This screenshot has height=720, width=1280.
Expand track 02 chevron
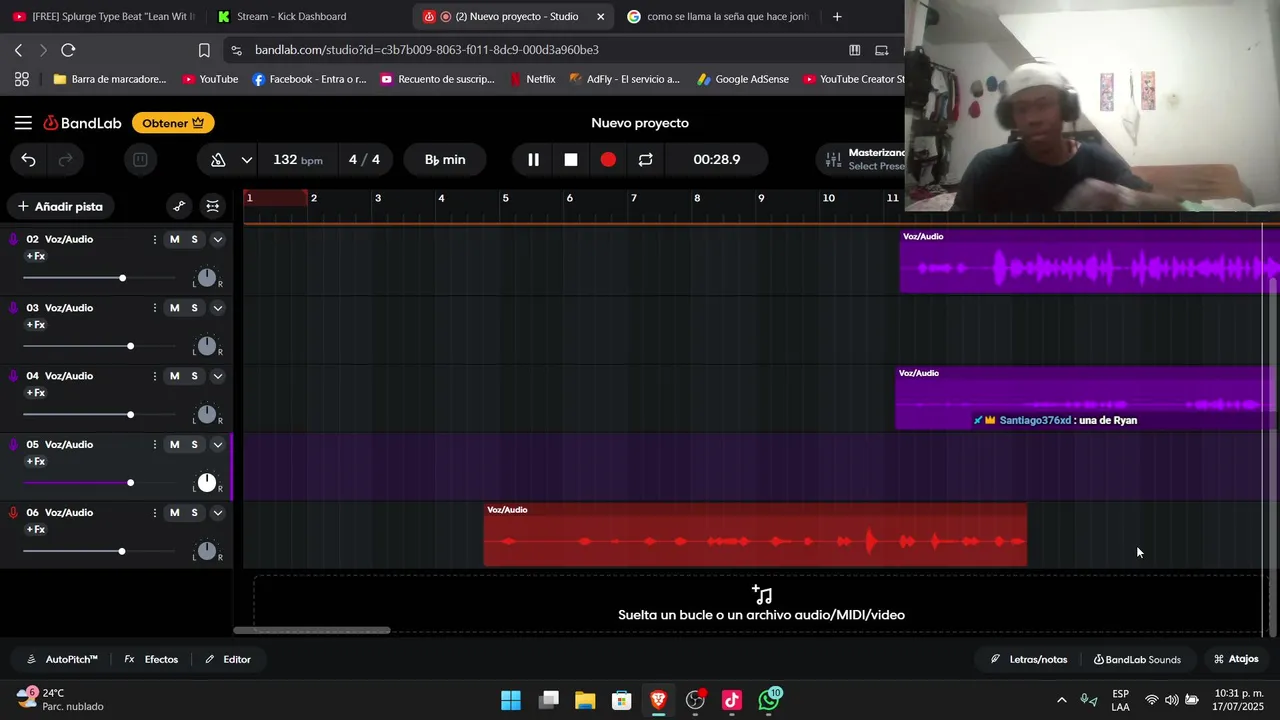(217, 240)
